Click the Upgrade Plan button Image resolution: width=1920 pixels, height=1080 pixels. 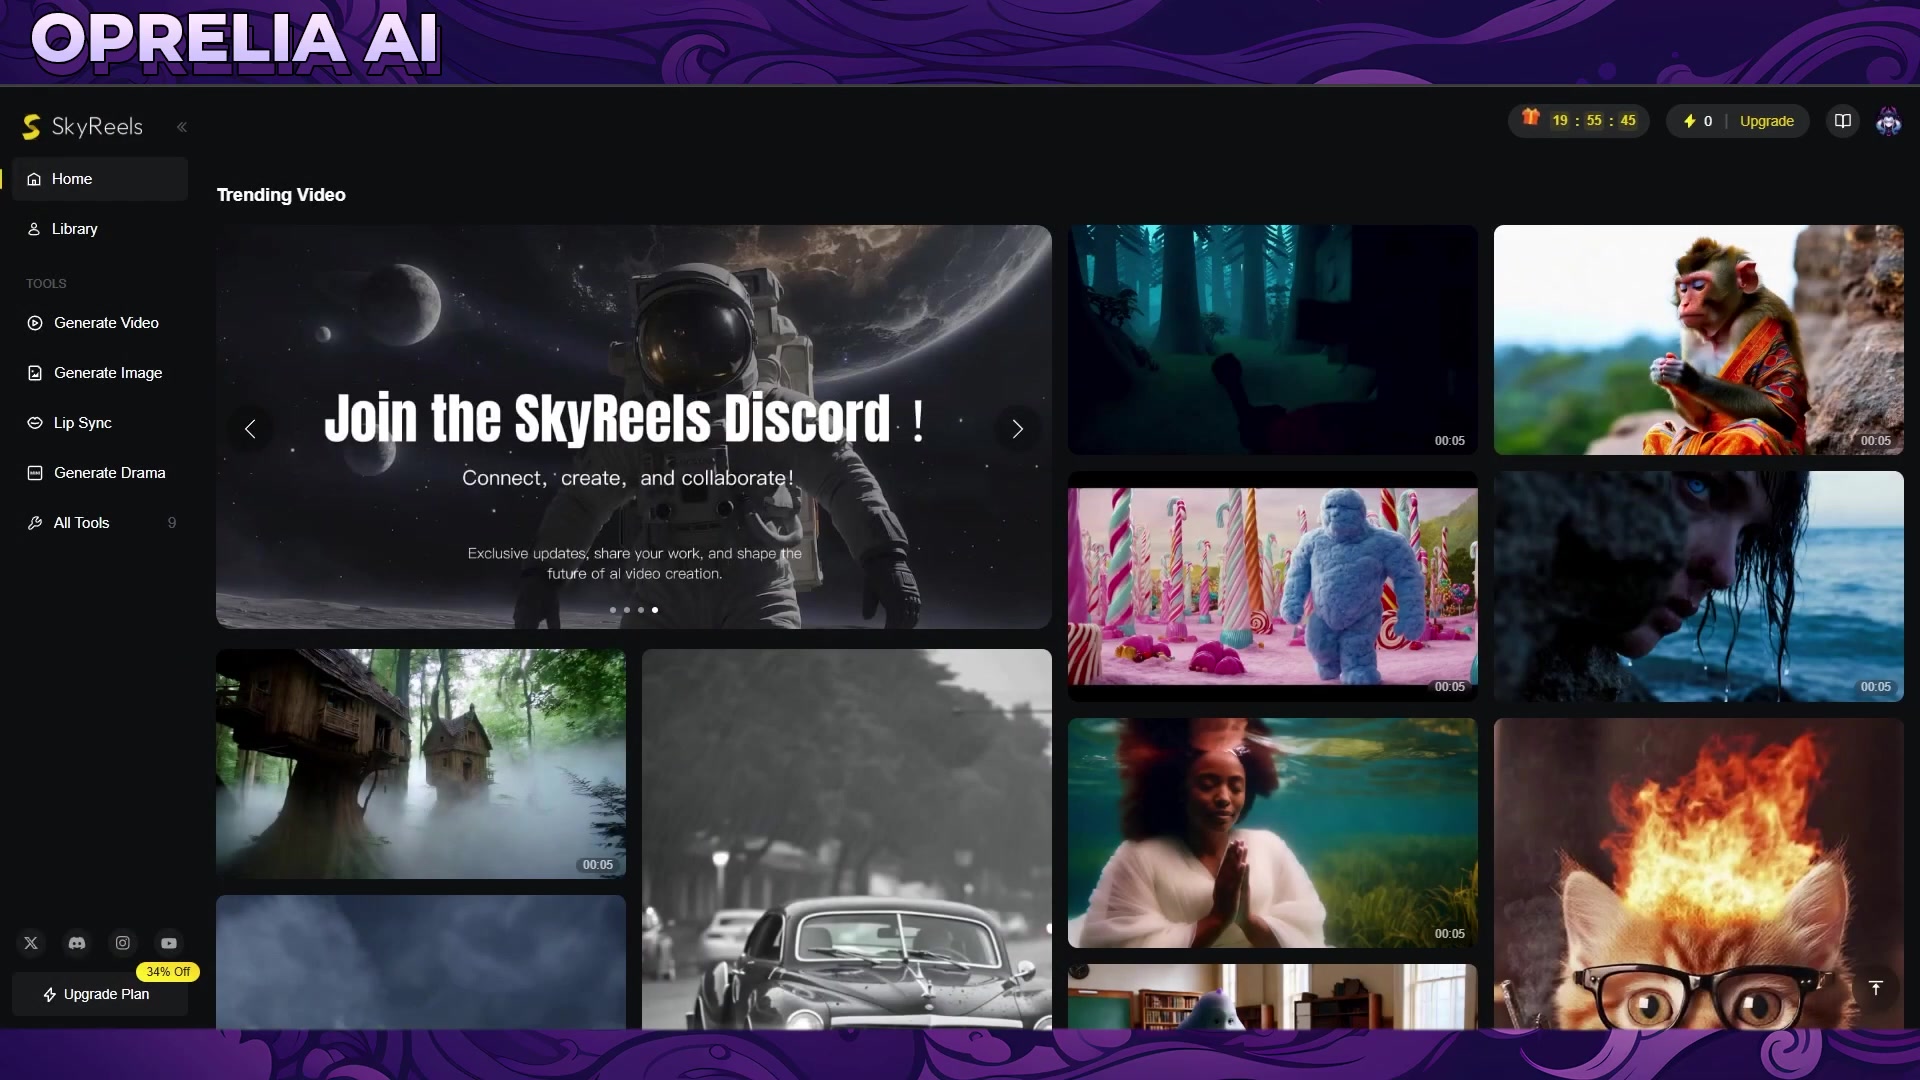click(x=100, y=994)
